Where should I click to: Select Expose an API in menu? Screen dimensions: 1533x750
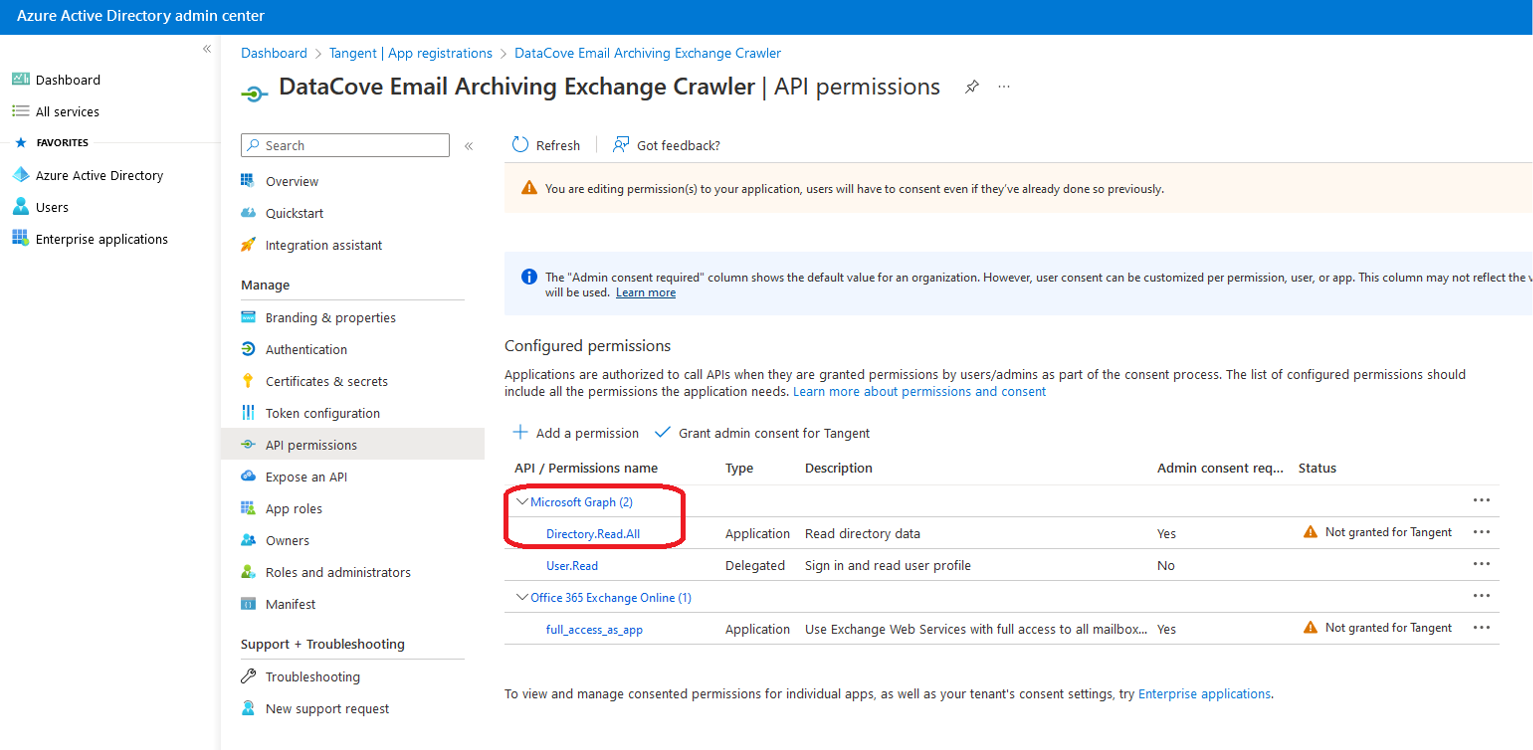306,477
